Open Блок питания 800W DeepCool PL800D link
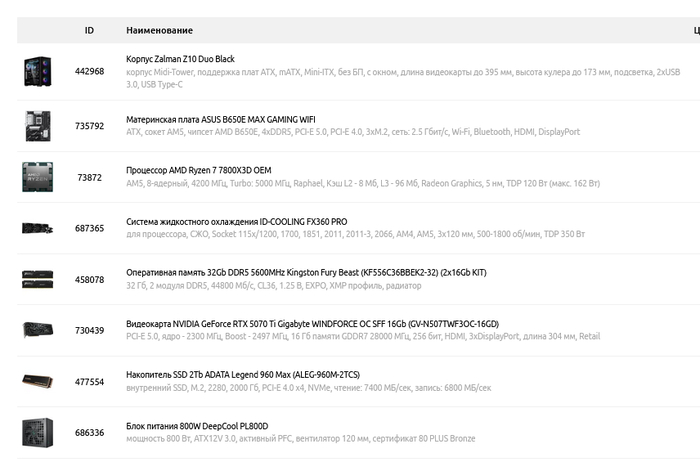Viewport: 700px width, 462px height. (x=197, y=426)
